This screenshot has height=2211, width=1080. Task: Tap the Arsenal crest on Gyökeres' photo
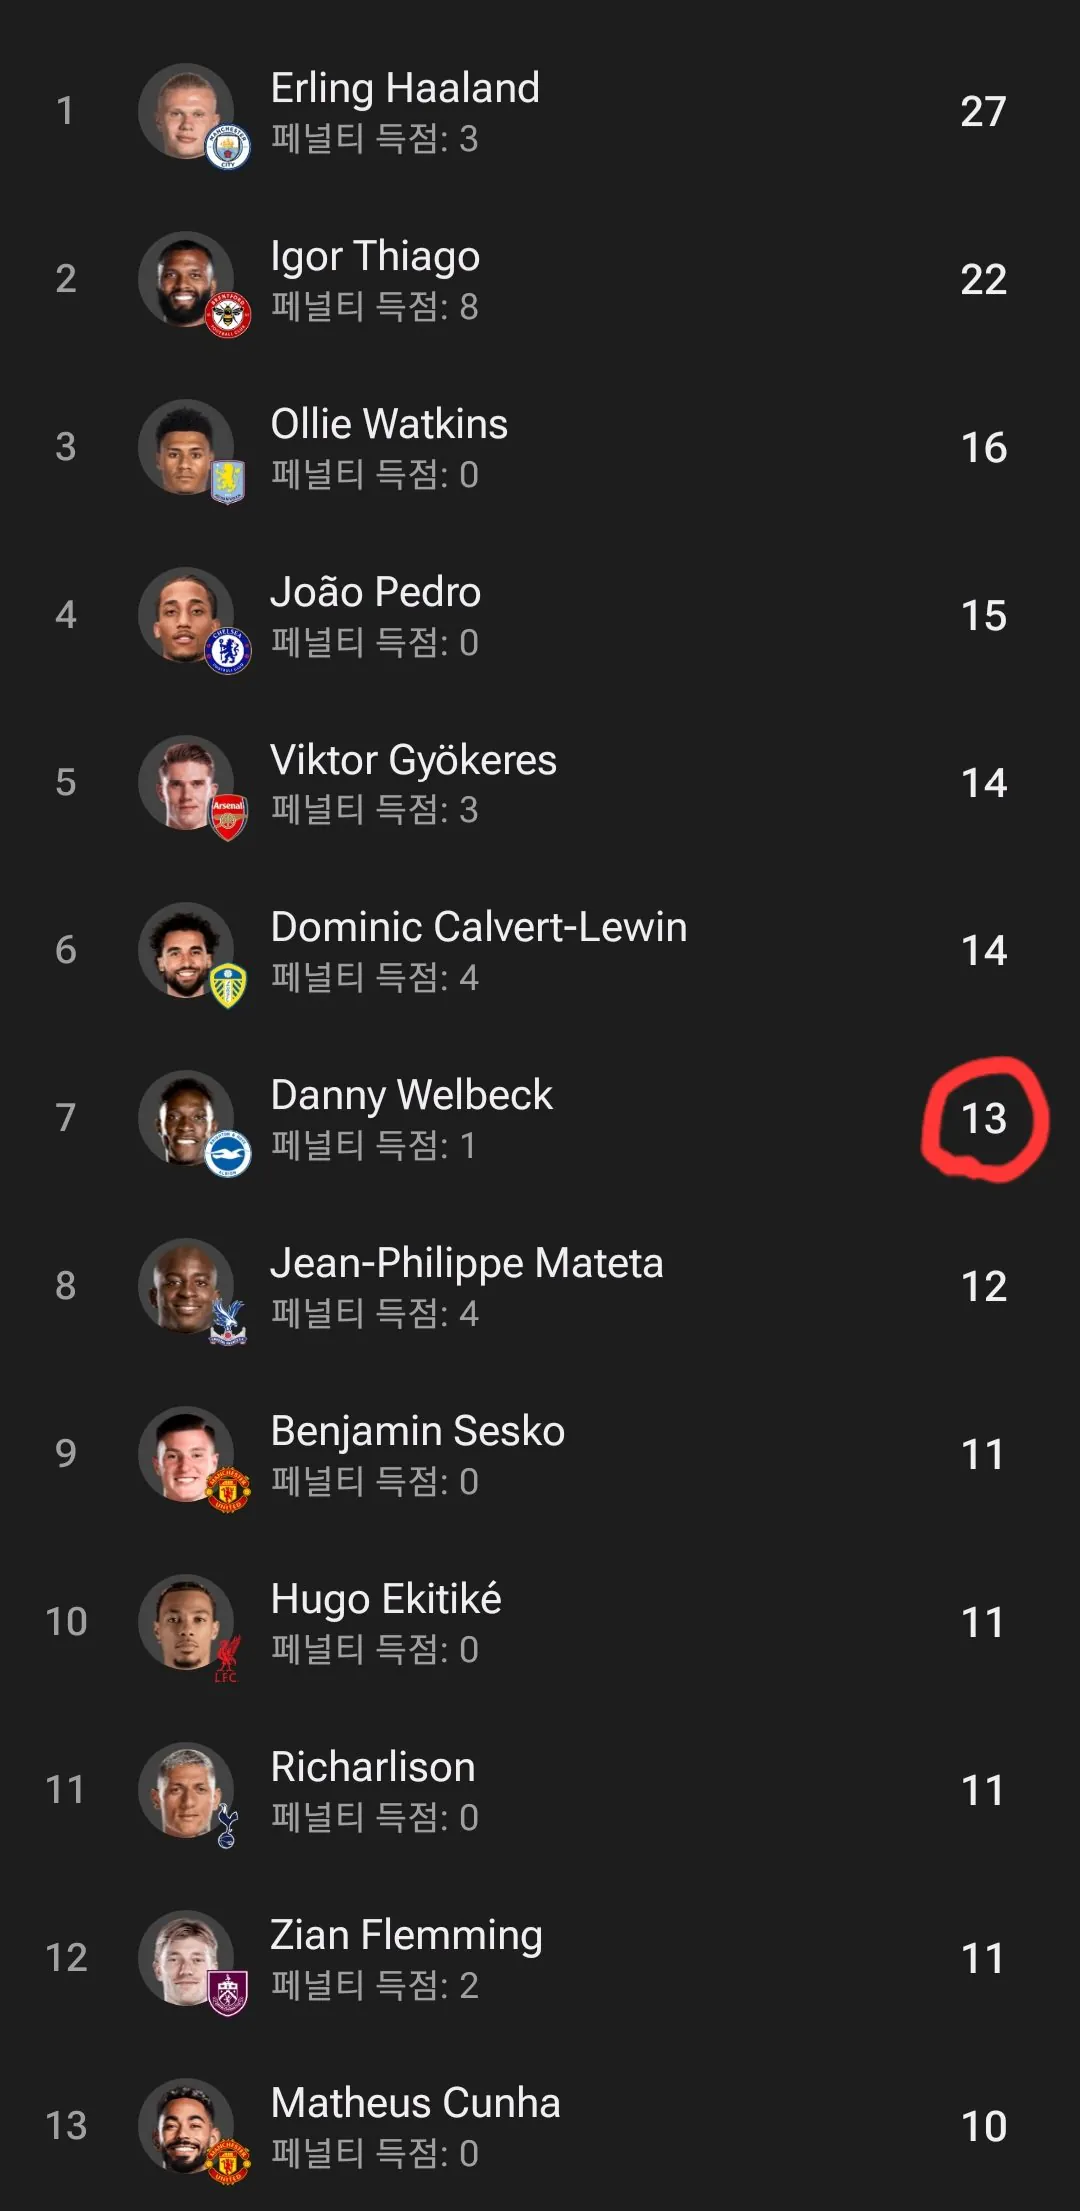tap(227, 818)
